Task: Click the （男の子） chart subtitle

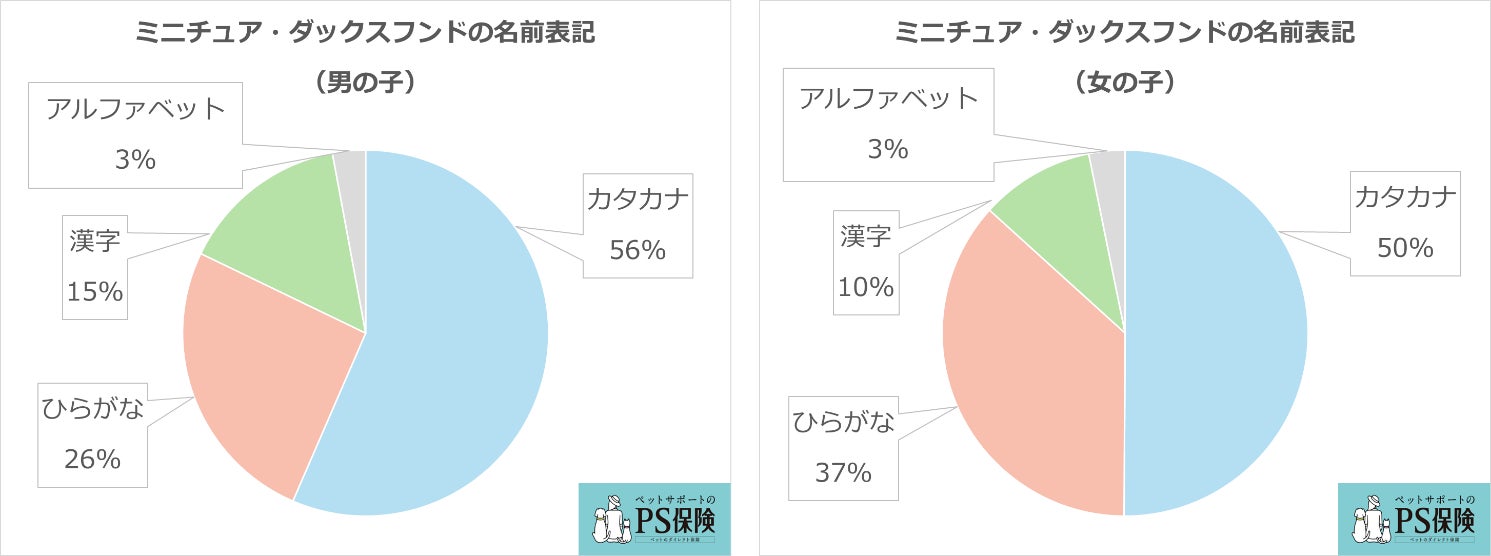Action: [x=366, y=84]
